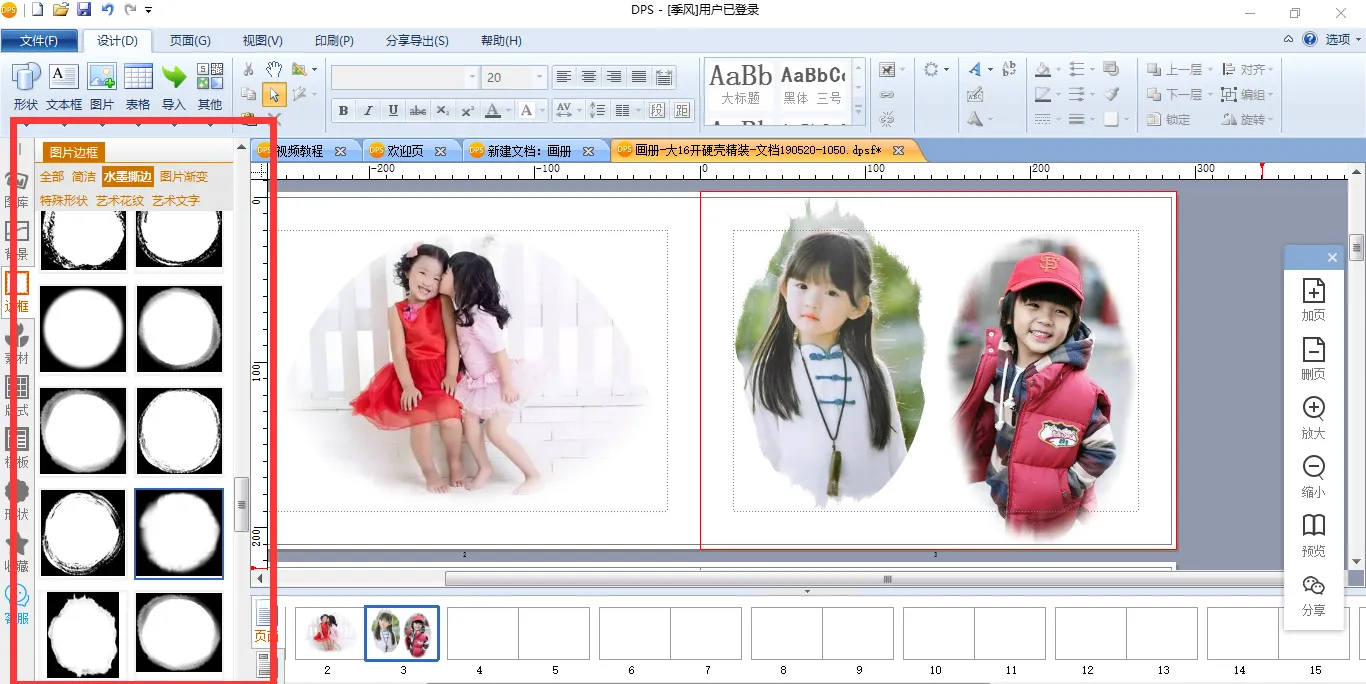Open 背景 background sidebar panel
Screen dimensions: 1366x684
(17, 241)
